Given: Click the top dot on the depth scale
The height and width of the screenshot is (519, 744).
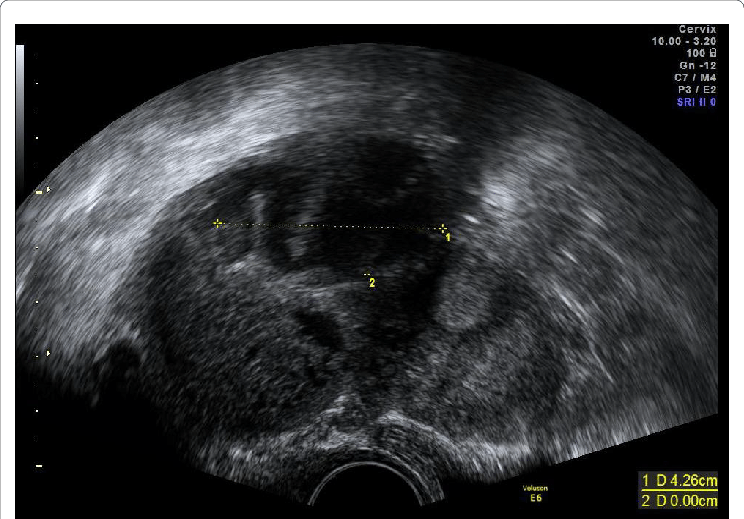Looking at the screenshot, I should coord(38,83).
